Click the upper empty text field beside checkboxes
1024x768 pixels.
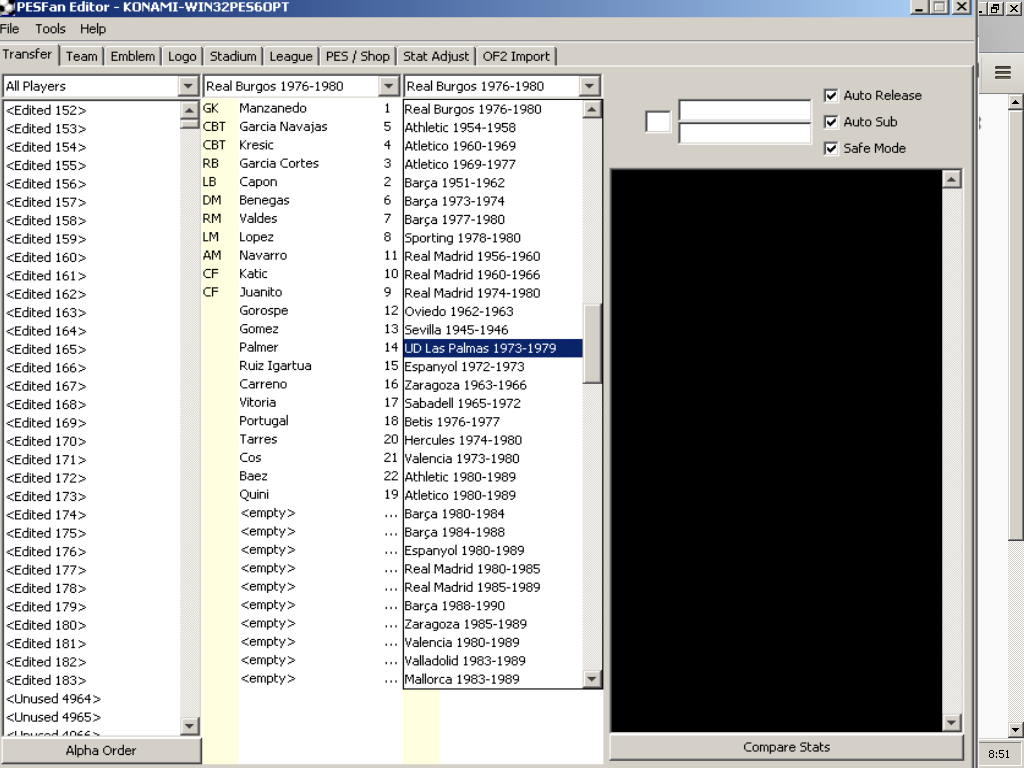pyautogui.click(x=744, y=110)
